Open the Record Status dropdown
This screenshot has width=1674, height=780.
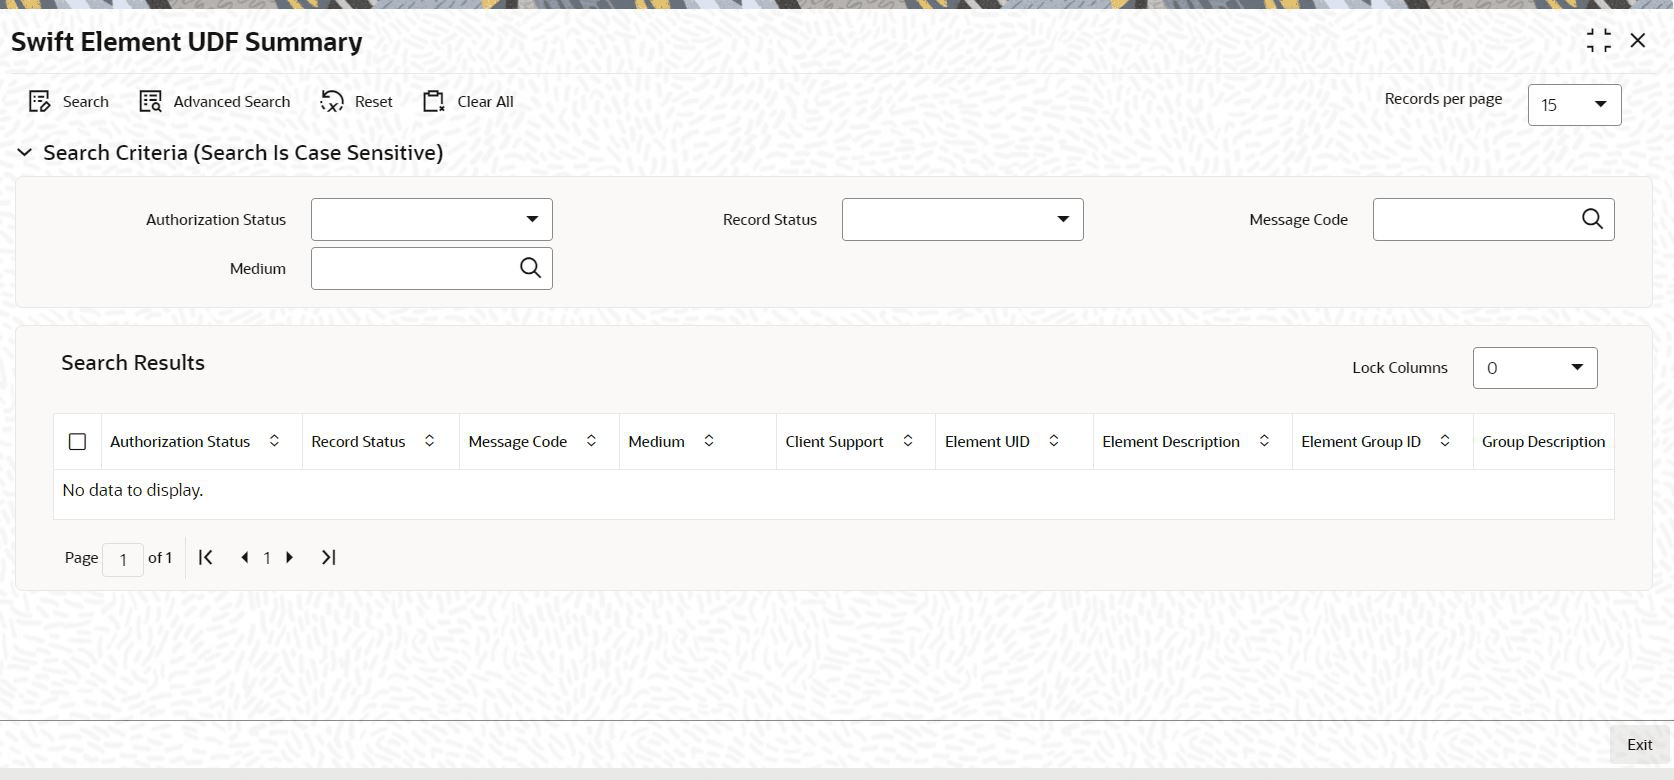(x=962, y=220)
